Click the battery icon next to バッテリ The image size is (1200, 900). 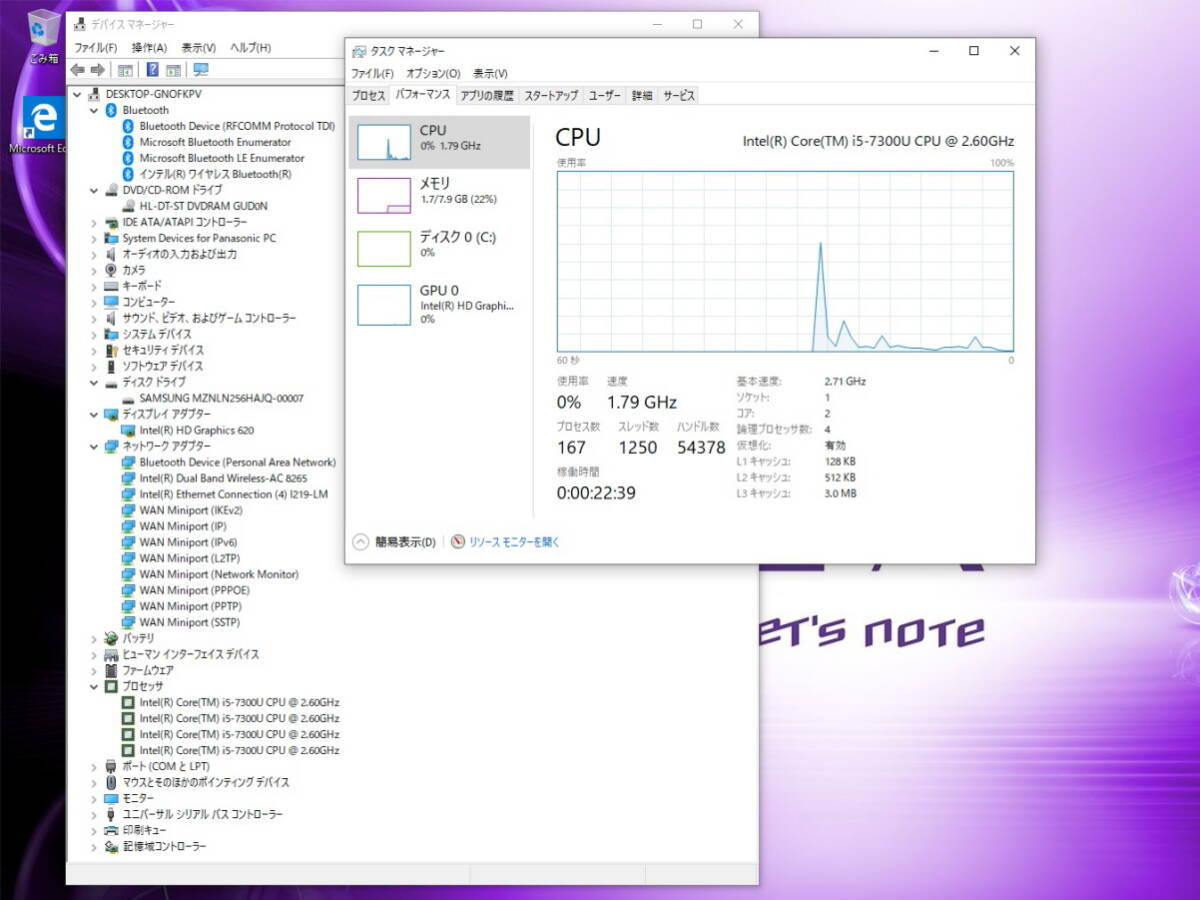(x=111, y=638)
